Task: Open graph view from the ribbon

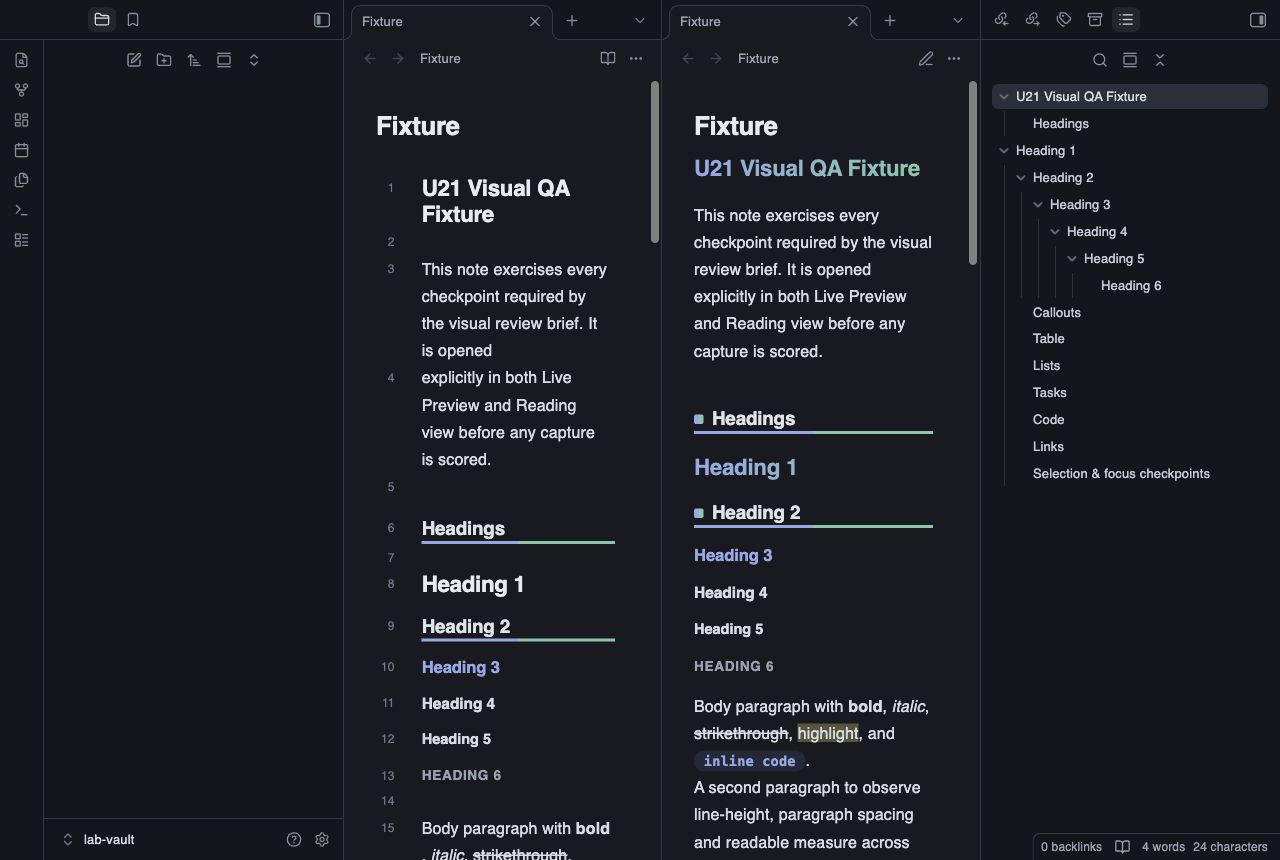Action: pos(22,90)
